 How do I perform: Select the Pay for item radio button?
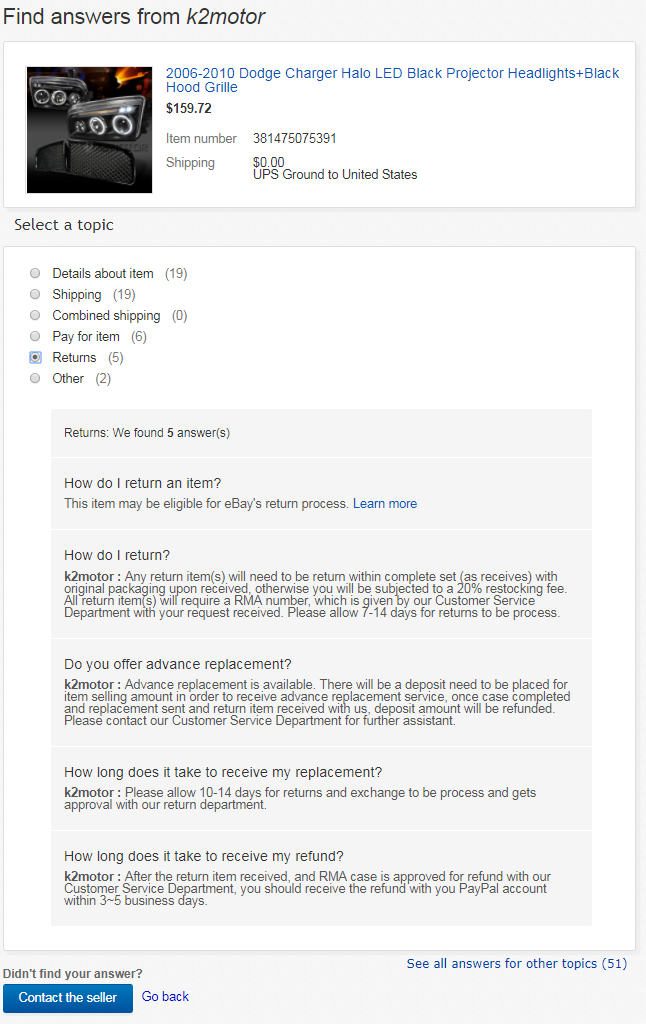click(35, 336)
